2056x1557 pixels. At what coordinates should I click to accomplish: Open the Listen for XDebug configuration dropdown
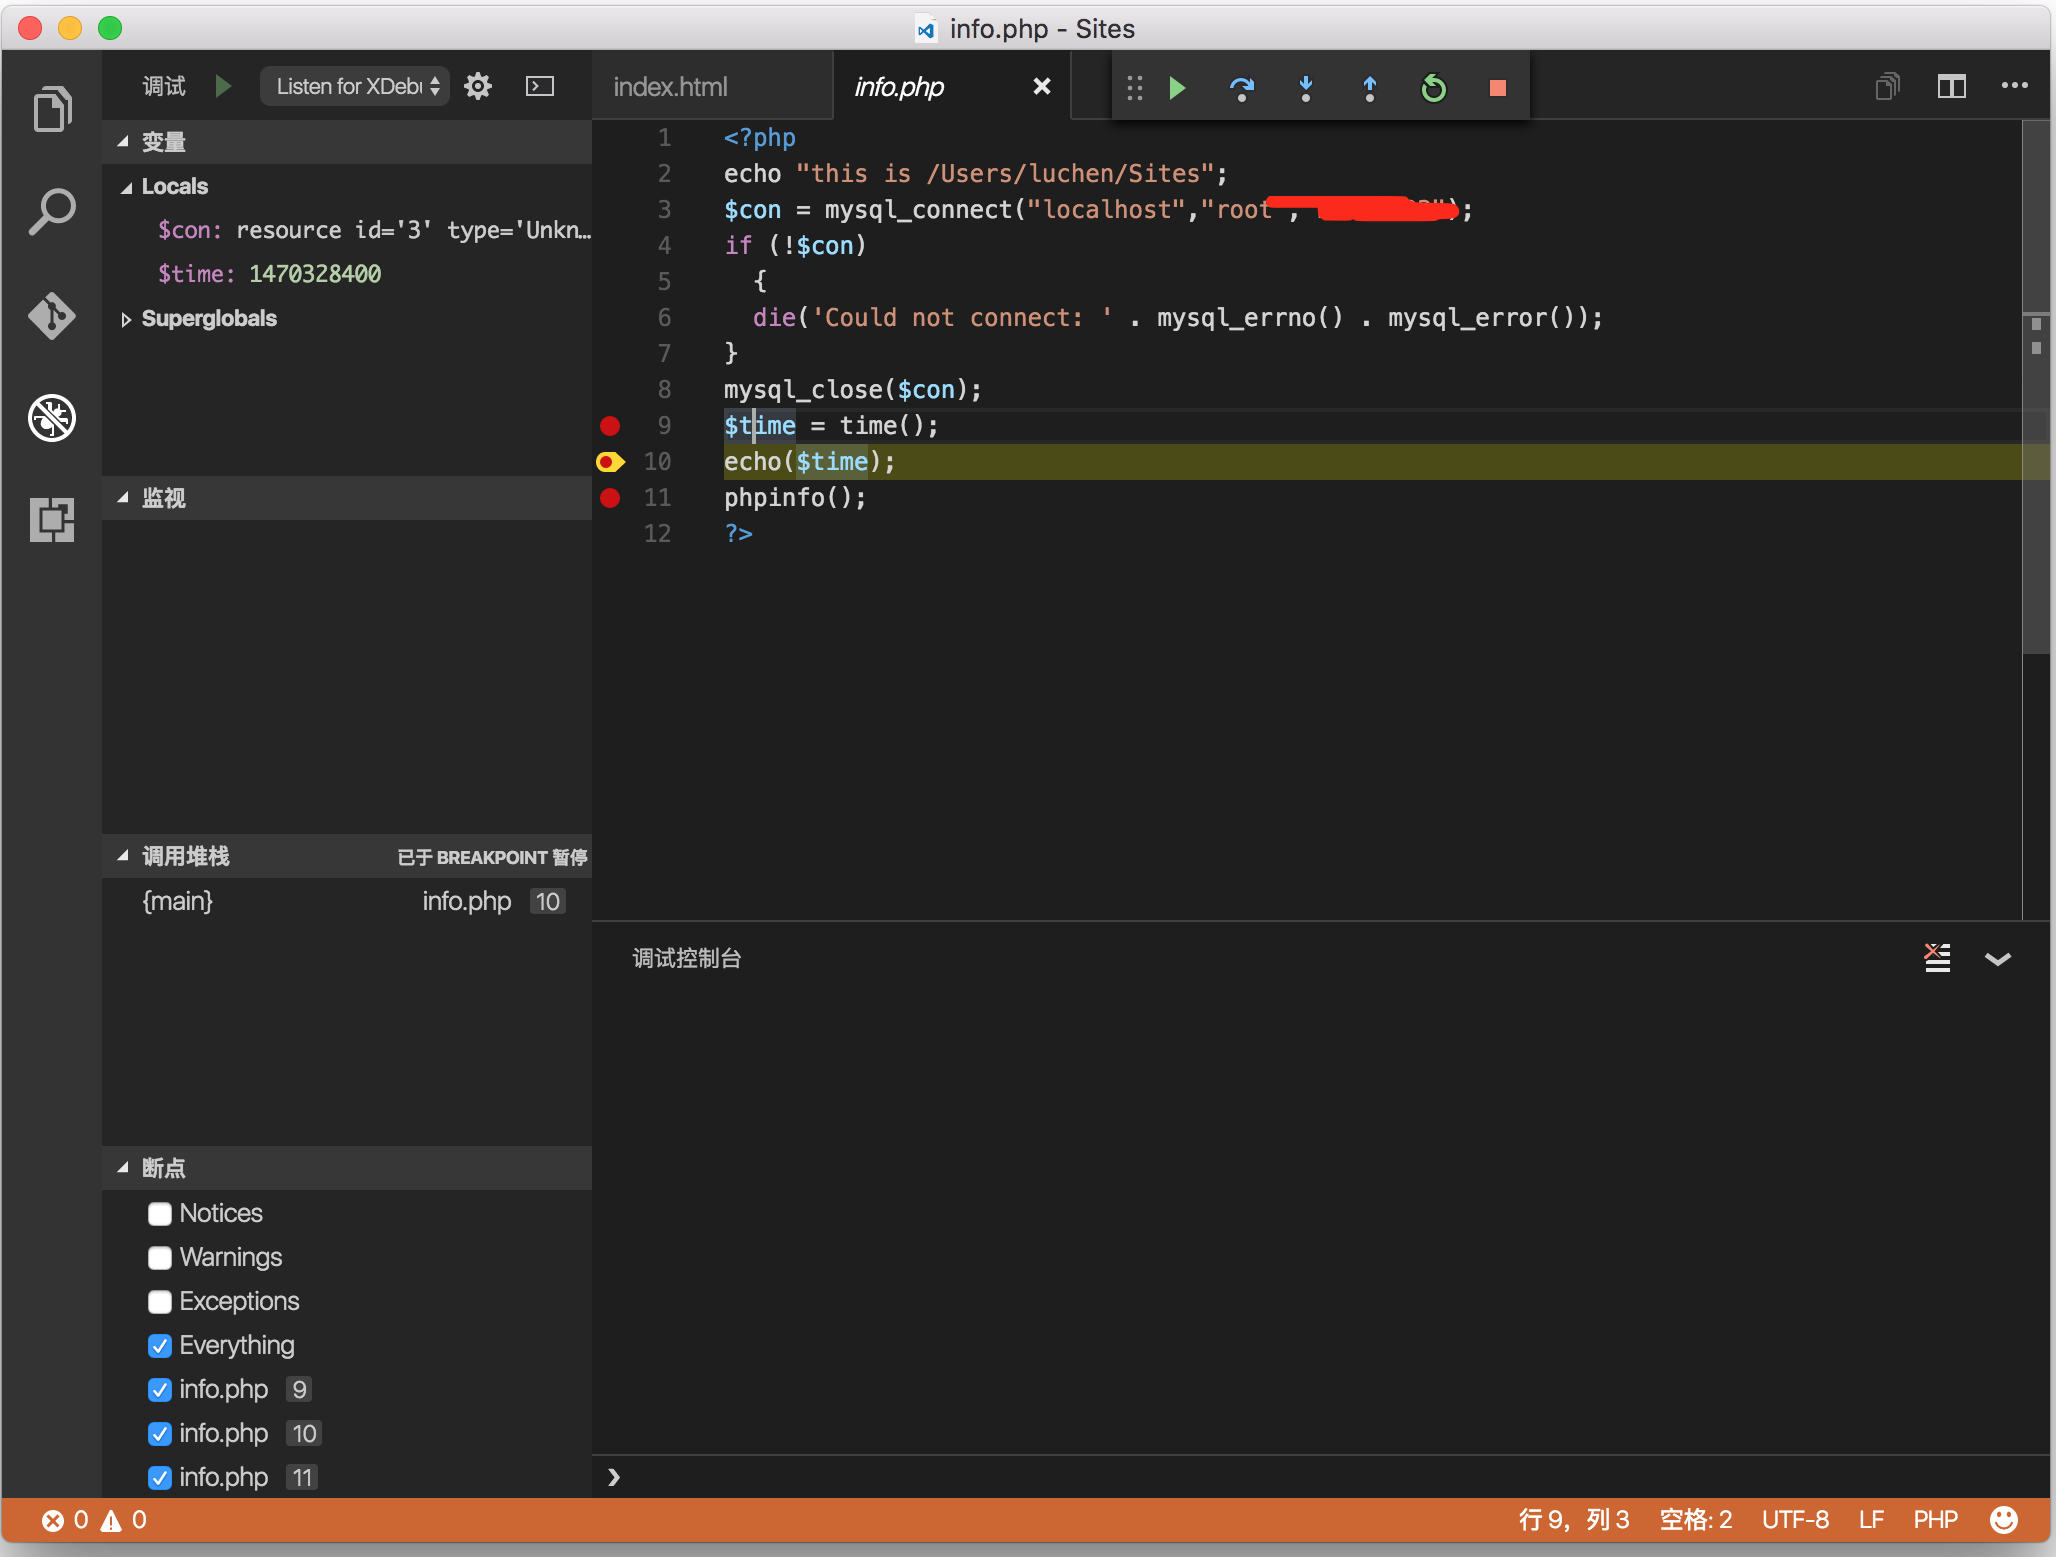355,86
